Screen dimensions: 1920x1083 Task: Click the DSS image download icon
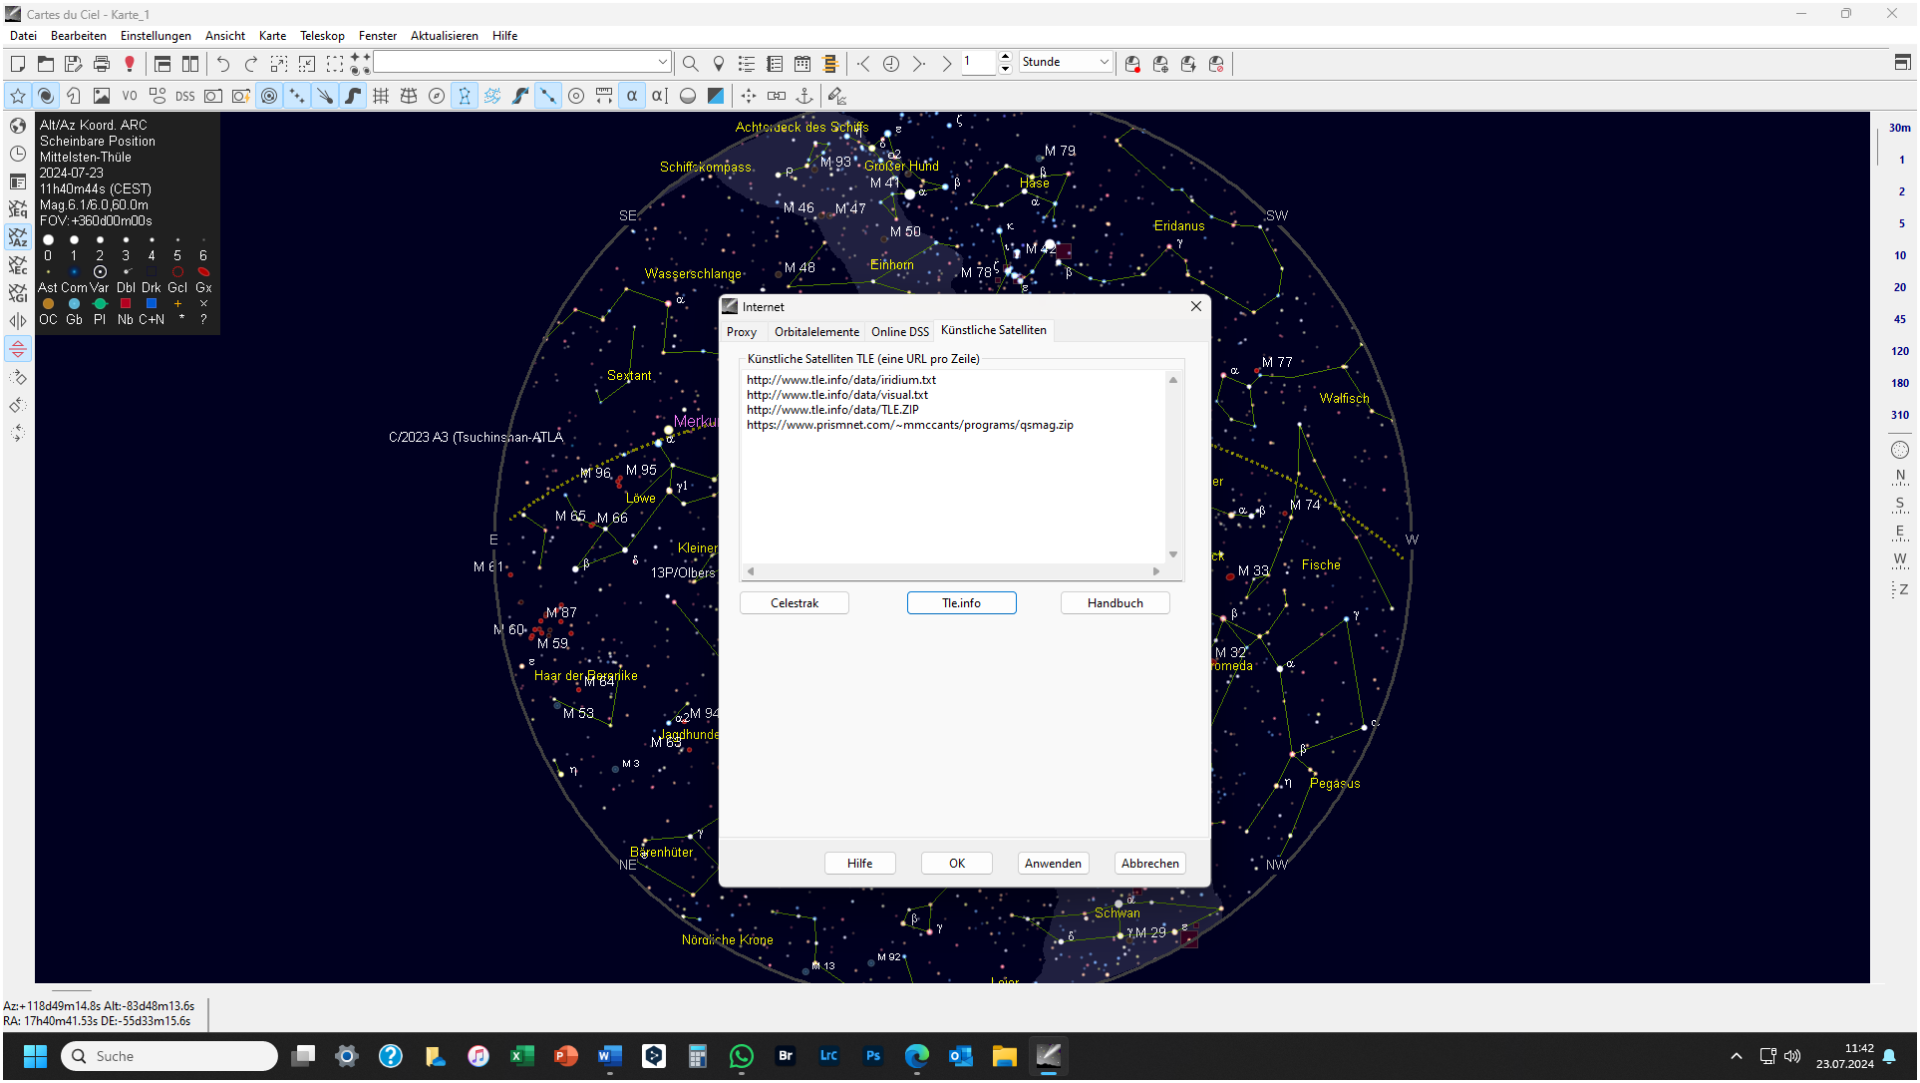[185, 96]
